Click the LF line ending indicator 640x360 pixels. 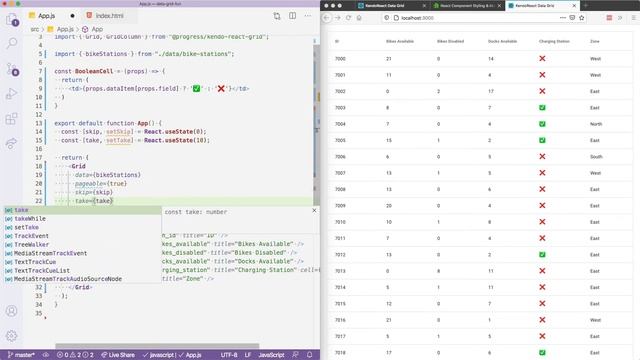tap(248, 355)
